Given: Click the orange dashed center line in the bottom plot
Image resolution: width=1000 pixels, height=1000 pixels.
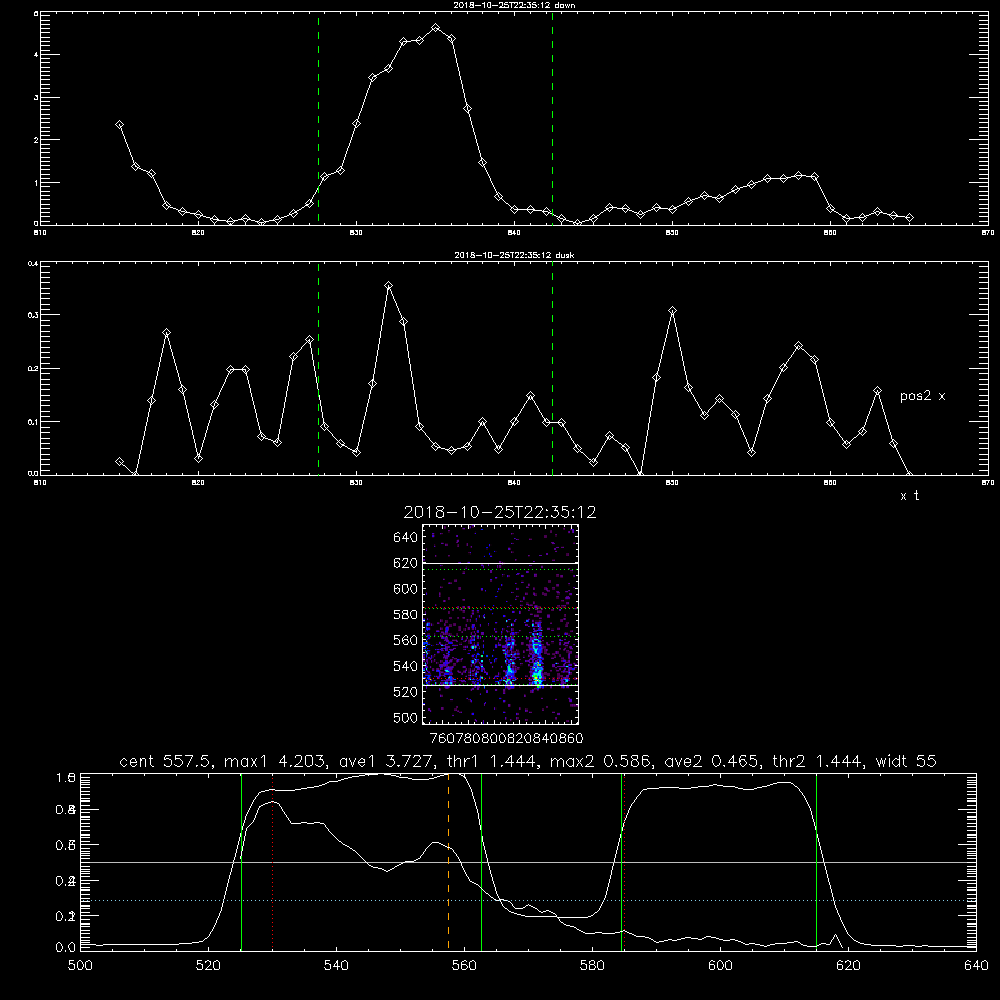Looking at the screenshot, I should [448, 861].
